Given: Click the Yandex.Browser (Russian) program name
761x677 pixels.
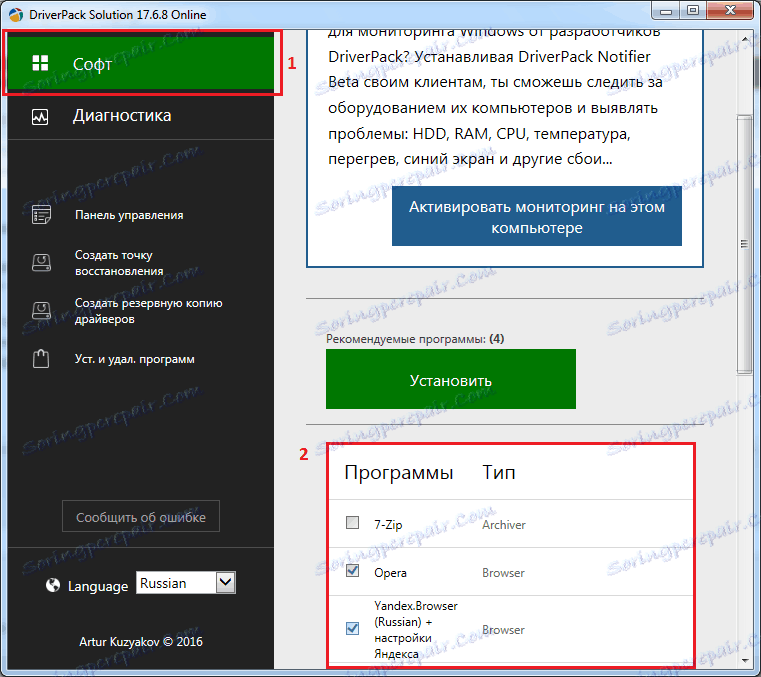Looking at the screenshot, I should (416, 629).
